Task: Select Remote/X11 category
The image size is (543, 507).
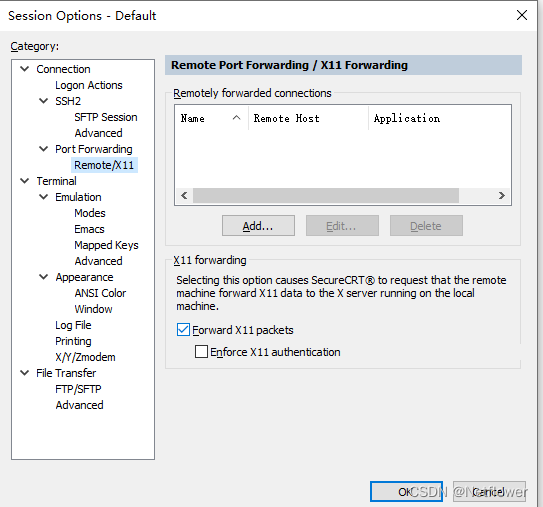Action: (x=104, y=165)
